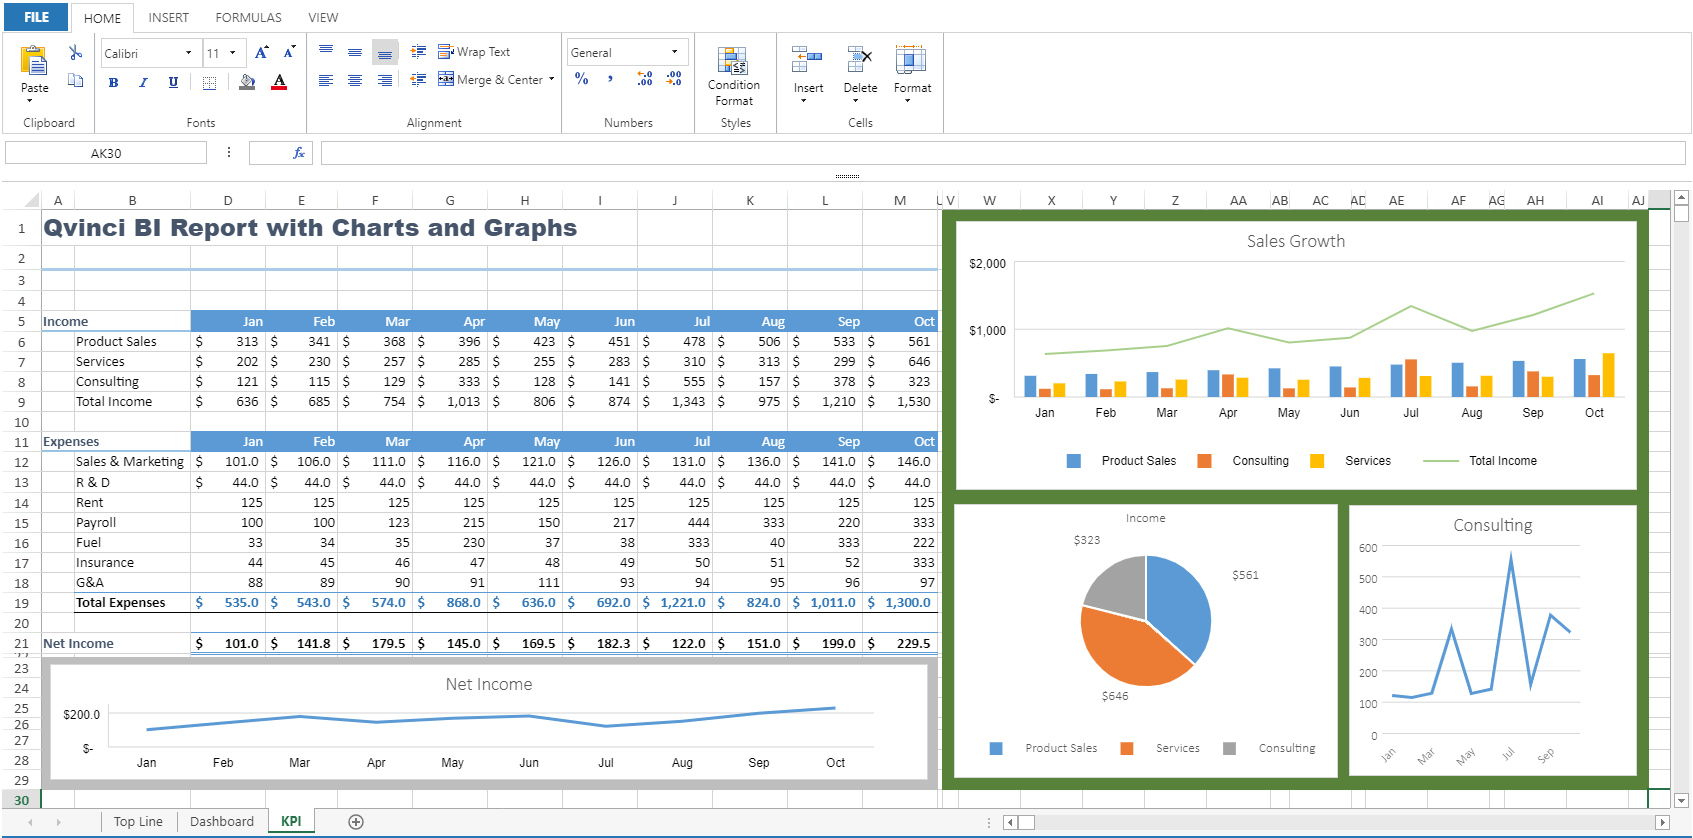Click the Condition Format button
This screenshot has height=838, width=1693.
734,76
